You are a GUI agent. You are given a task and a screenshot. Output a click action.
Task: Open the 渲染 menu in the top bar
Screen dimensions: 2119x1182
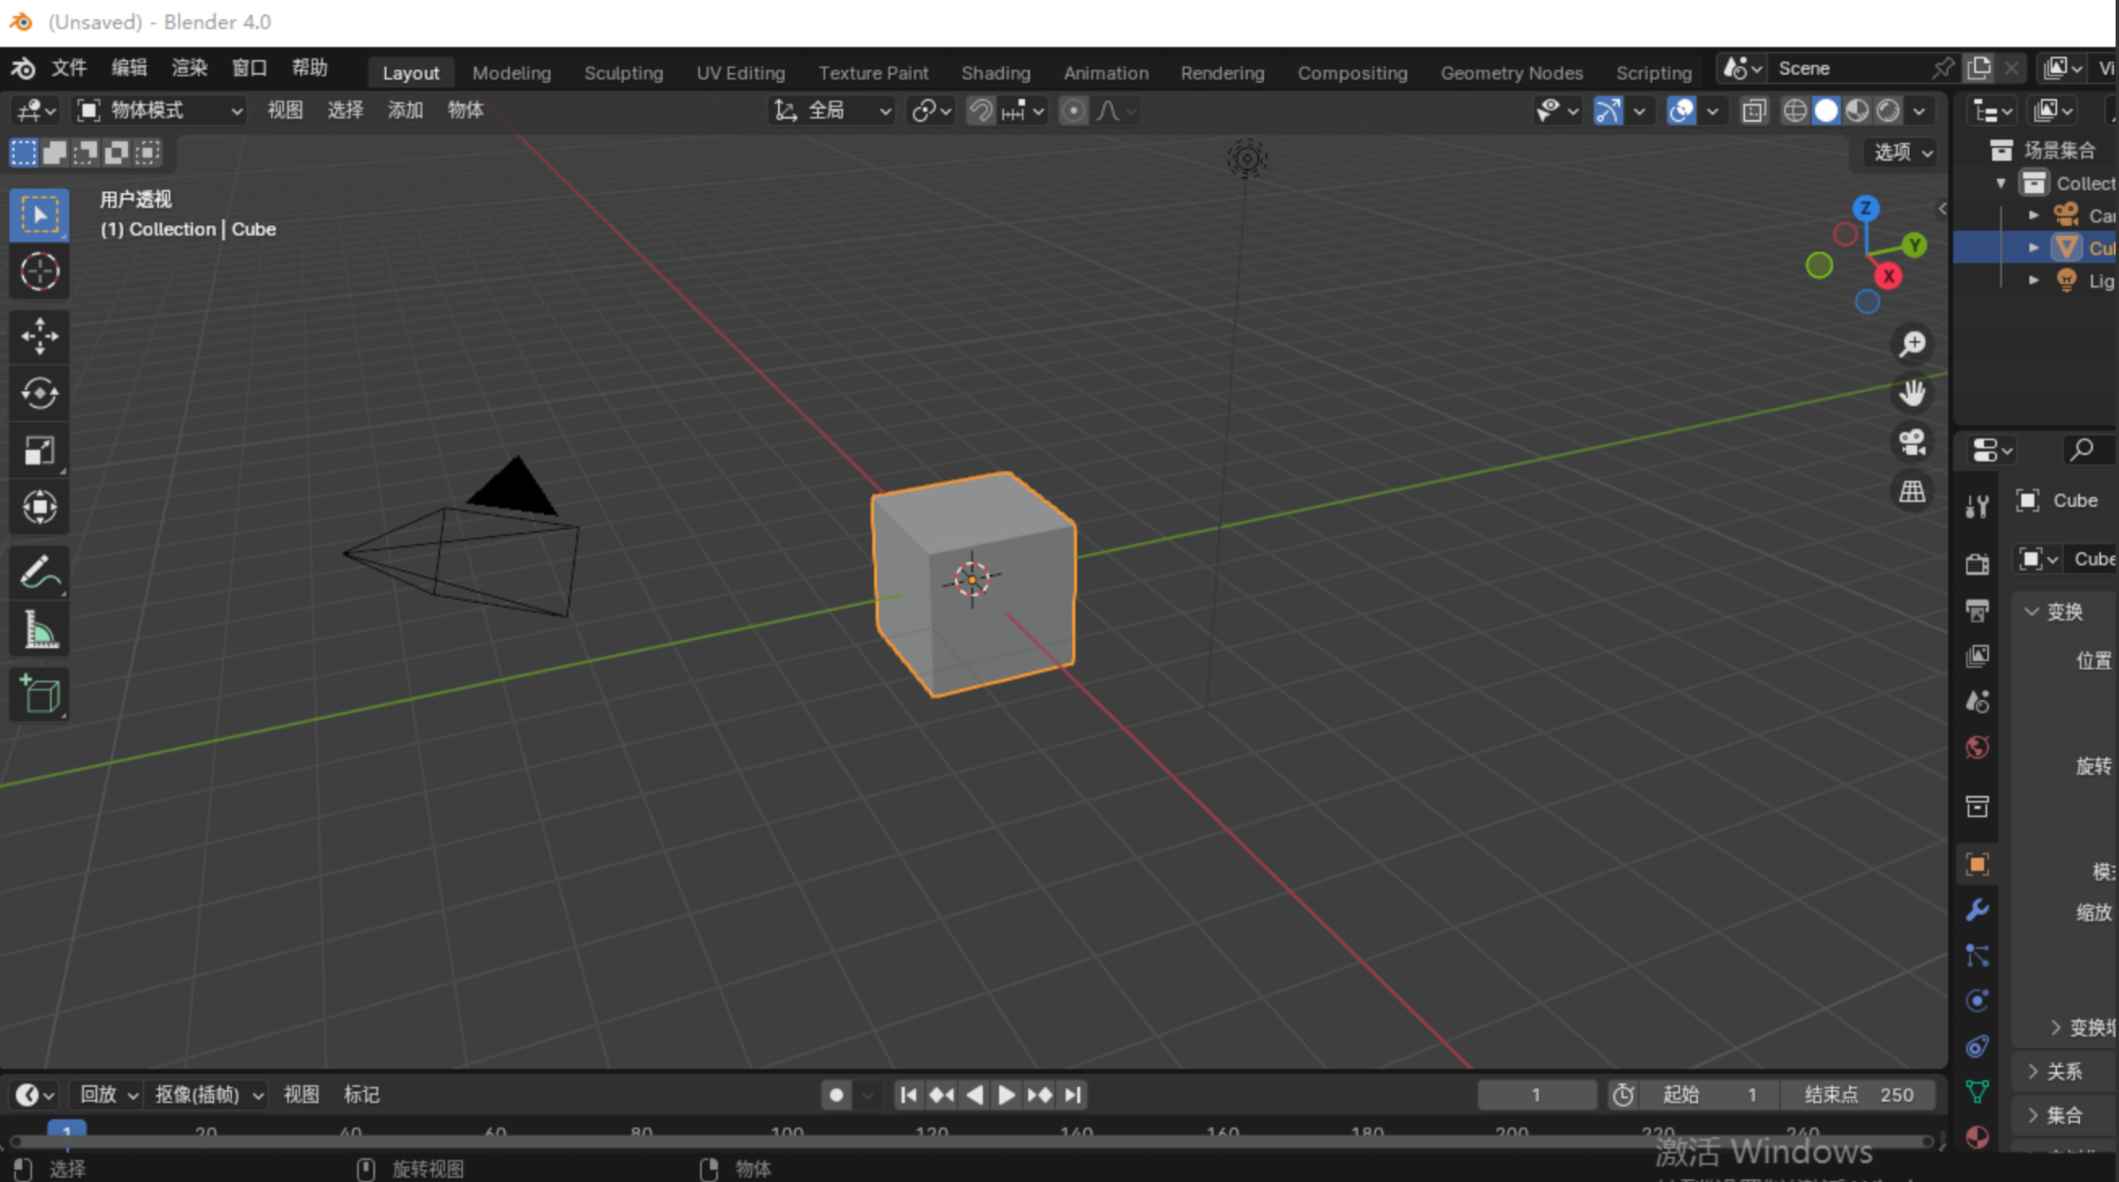click(x=188, y=68)
